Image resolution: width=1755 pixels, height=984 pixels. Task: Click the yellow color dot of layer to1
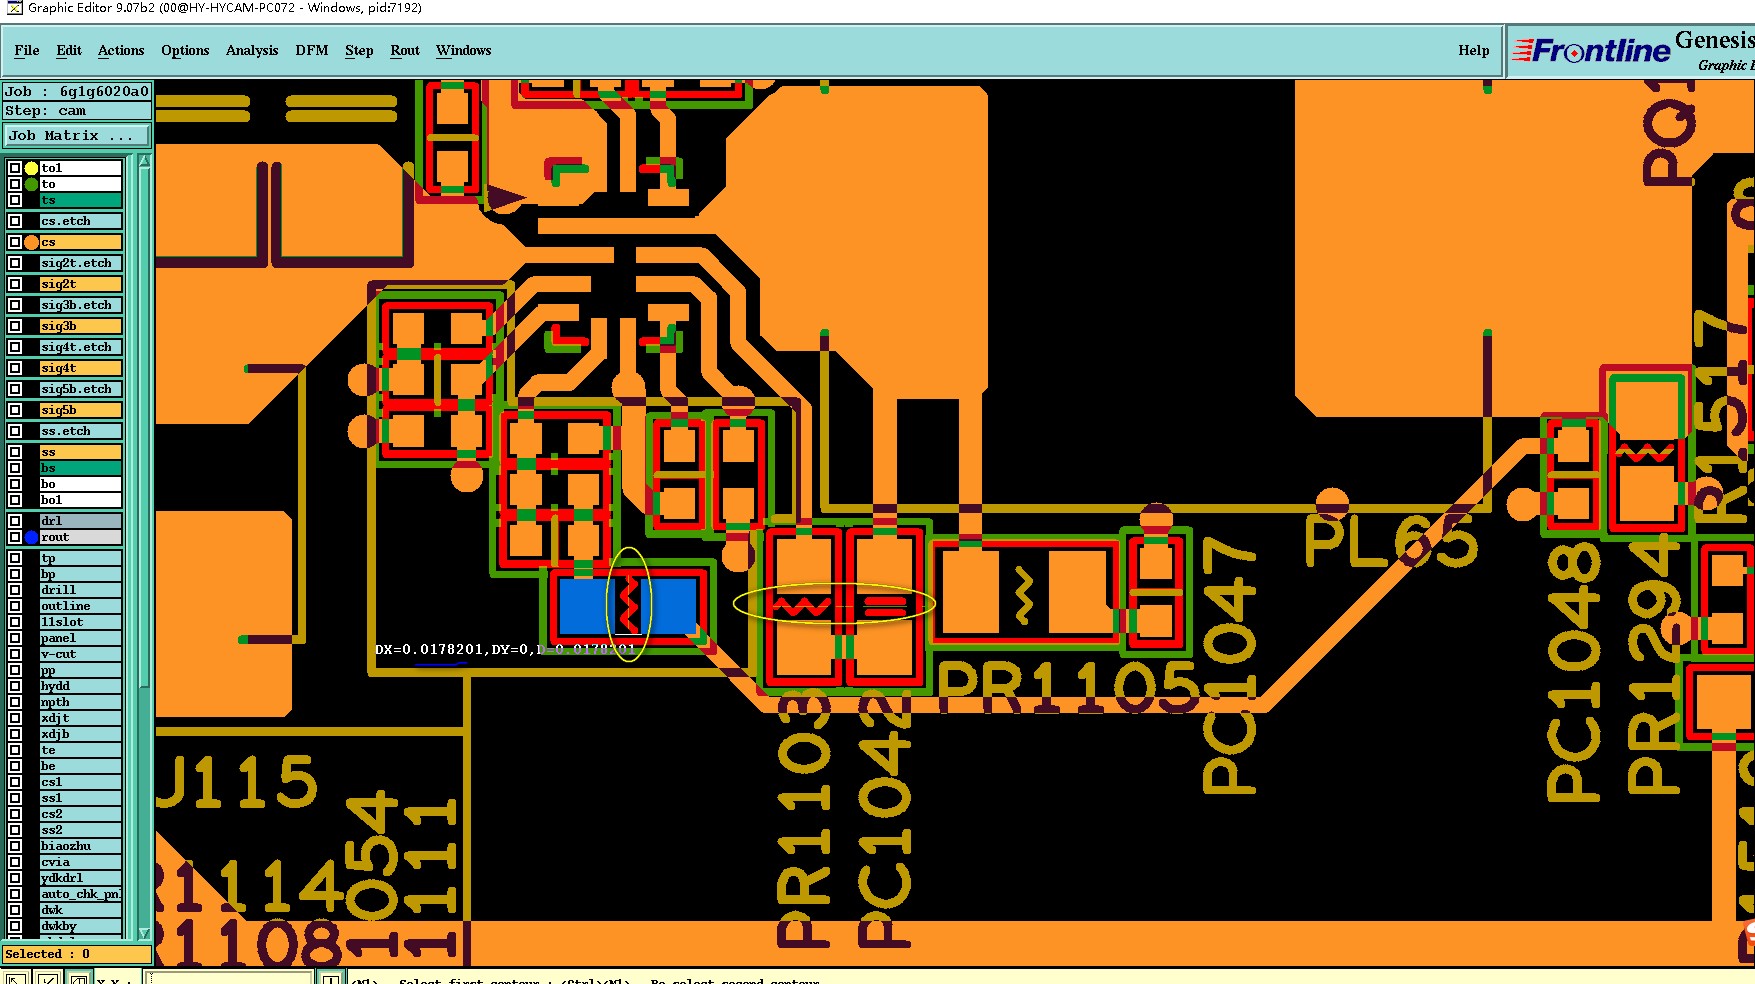coord(32,168)
